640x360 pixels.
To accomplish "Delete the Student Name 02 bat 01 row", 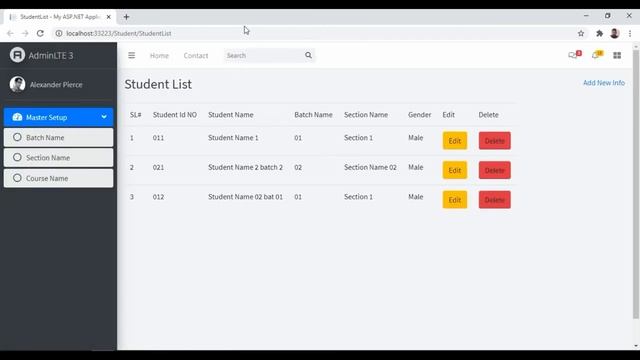I will (x=494, y=200).
